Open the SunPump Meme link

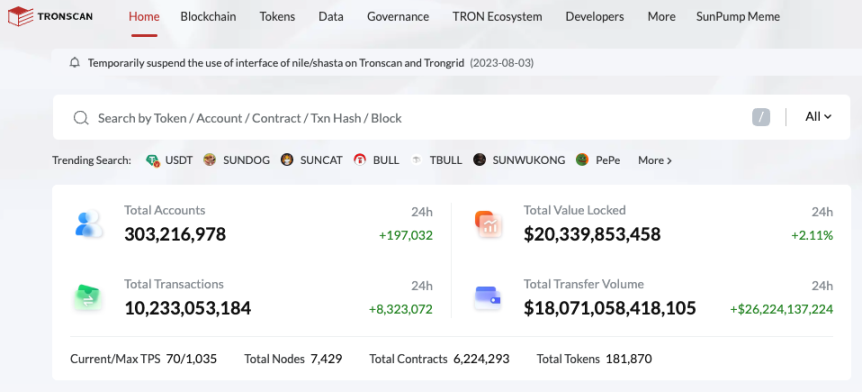tap(738, 16)
